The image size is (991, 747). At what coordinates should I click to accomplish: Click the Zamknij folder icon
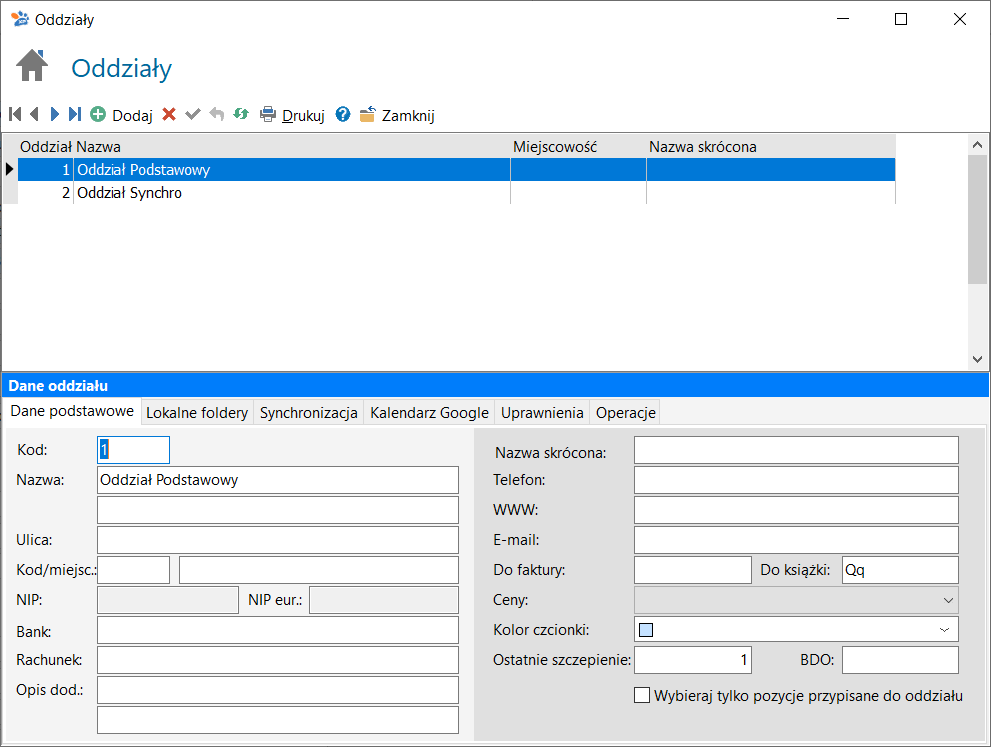(367, 114)
